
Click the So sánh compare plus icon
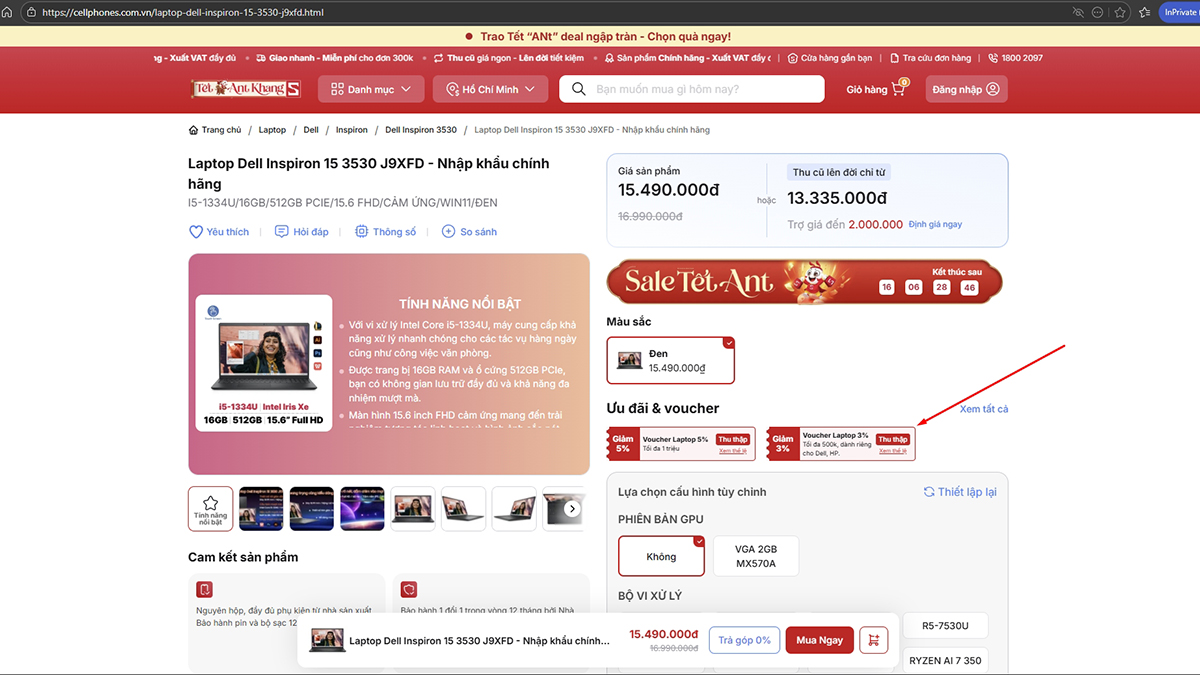coord(448,232)
